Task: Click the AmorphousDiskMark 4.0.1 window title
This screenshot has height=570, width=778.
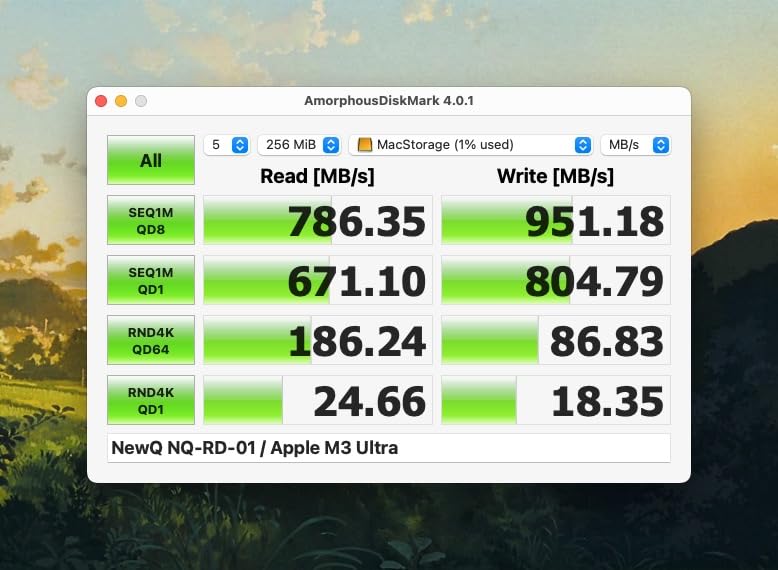Action: pyautogui.click(x=389, y=101)
